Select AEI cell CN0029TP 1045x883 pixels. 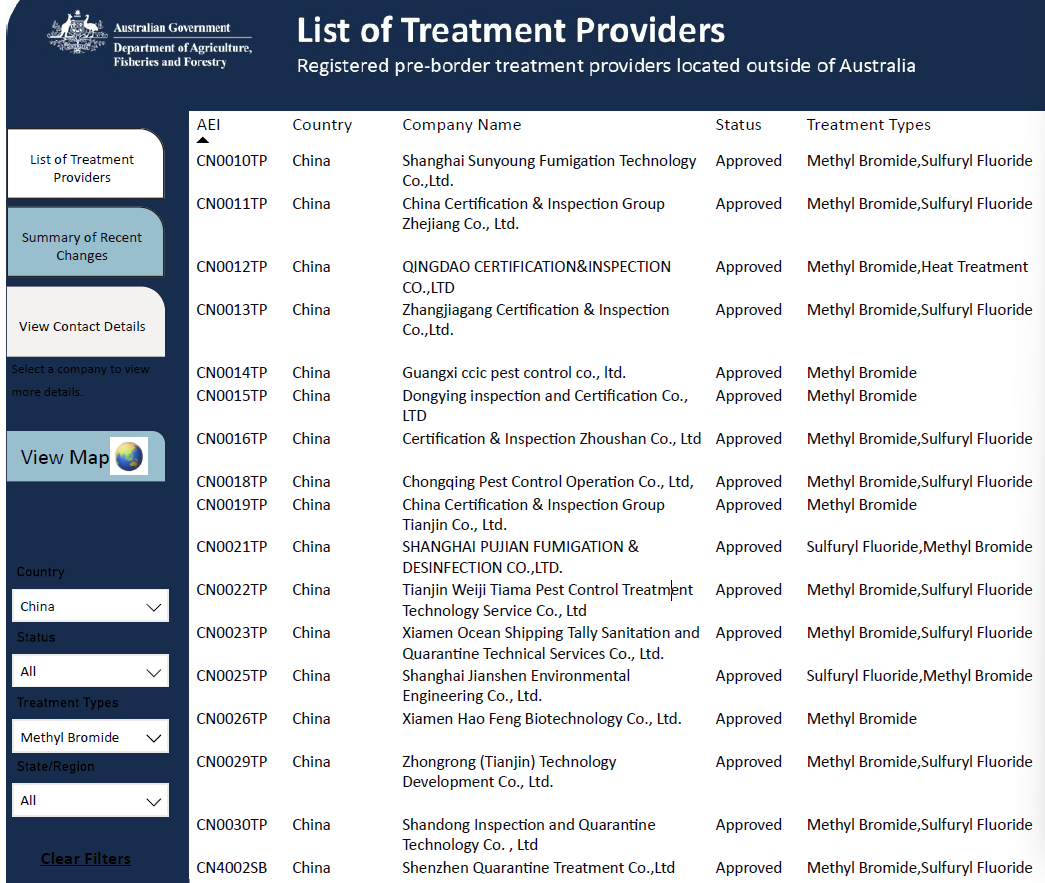point(232,762)
